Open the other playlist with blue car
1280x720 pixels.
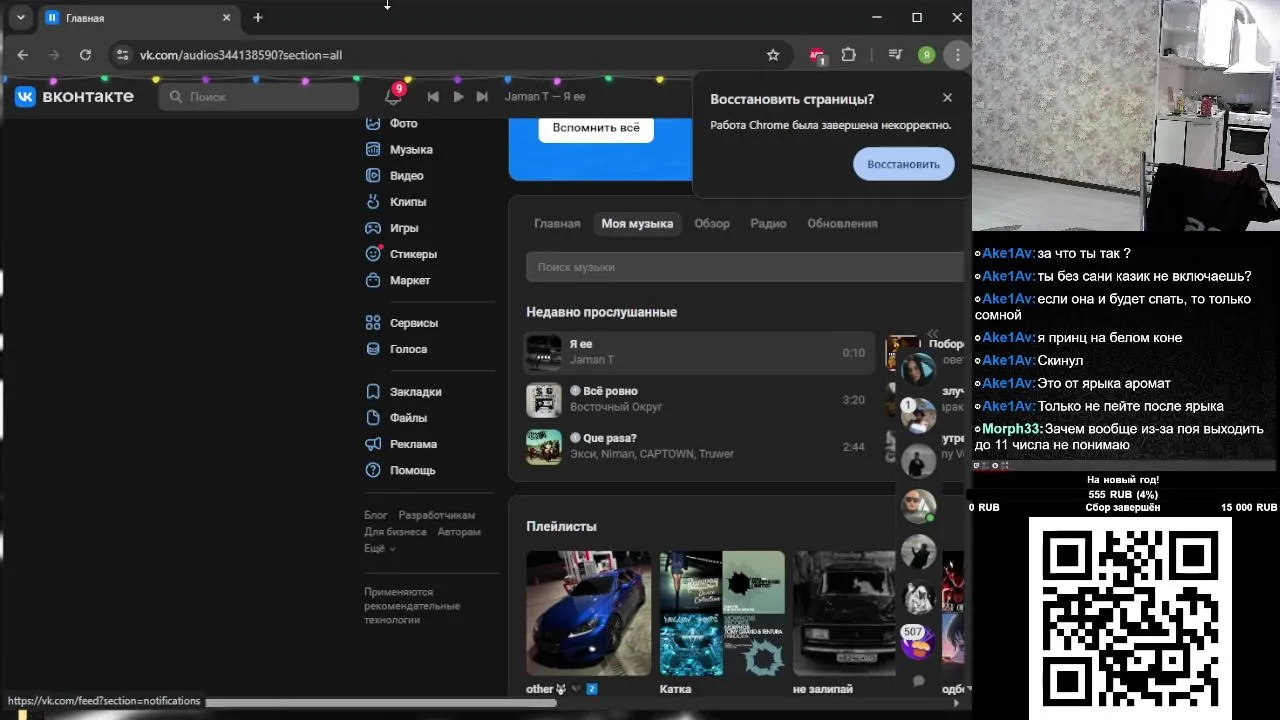[x=588, y=613]
